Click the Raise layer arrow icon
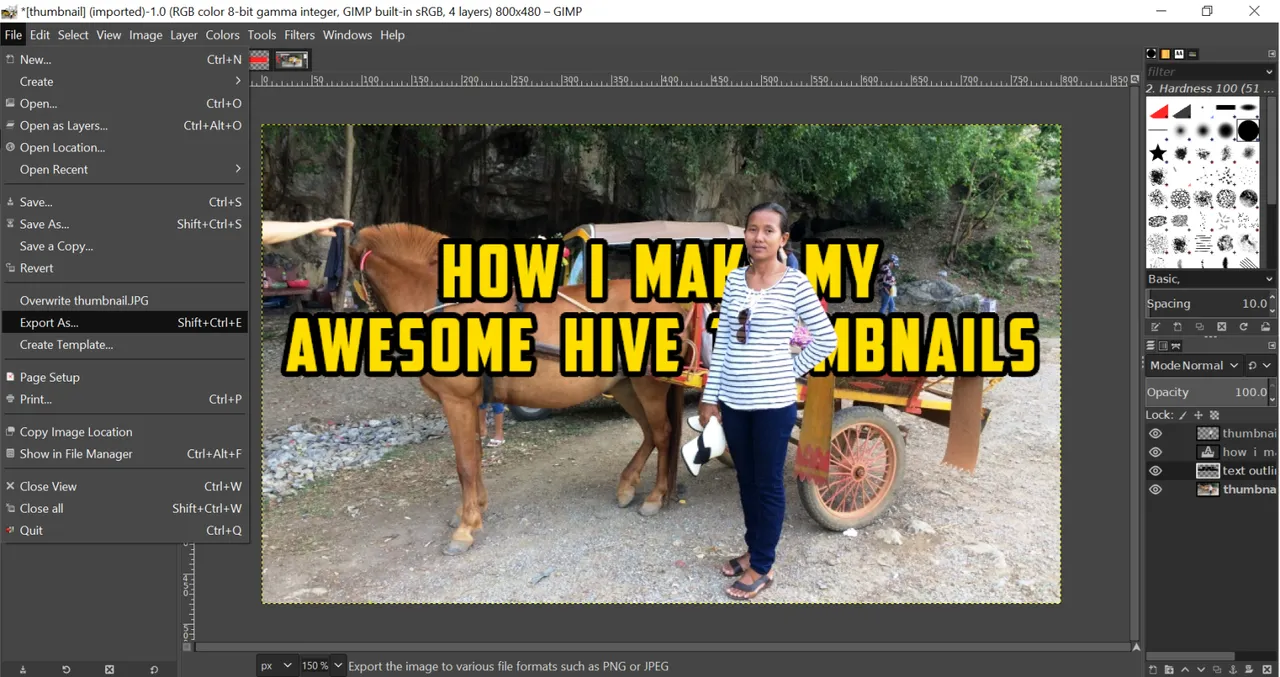This screenshot has height=677, width=1280. (x=1185, y=669)
